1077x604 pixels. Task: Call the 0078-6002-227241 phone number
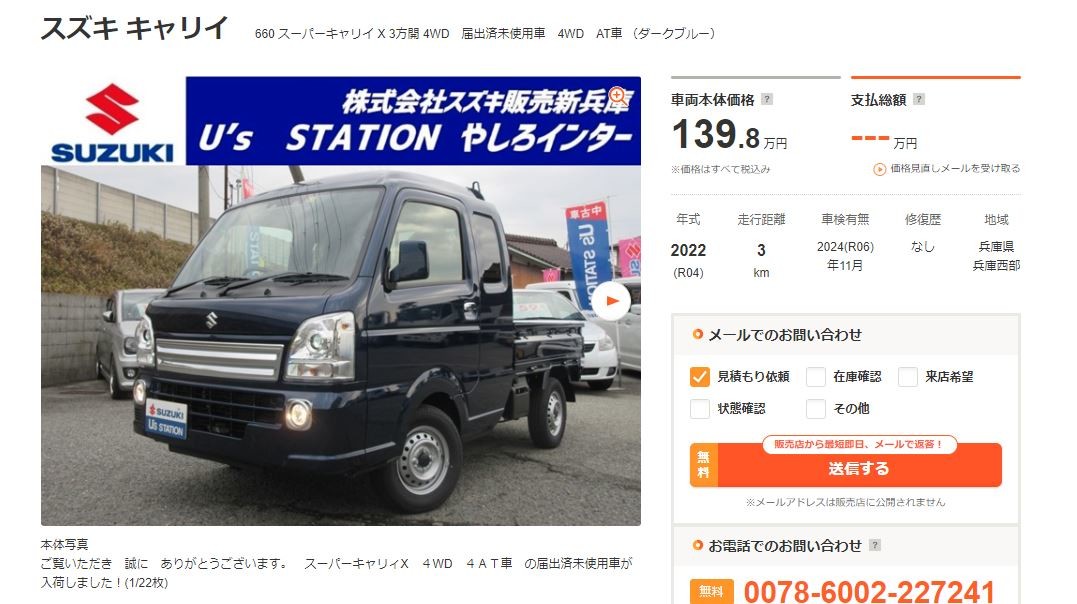click(x=869, y=592)
